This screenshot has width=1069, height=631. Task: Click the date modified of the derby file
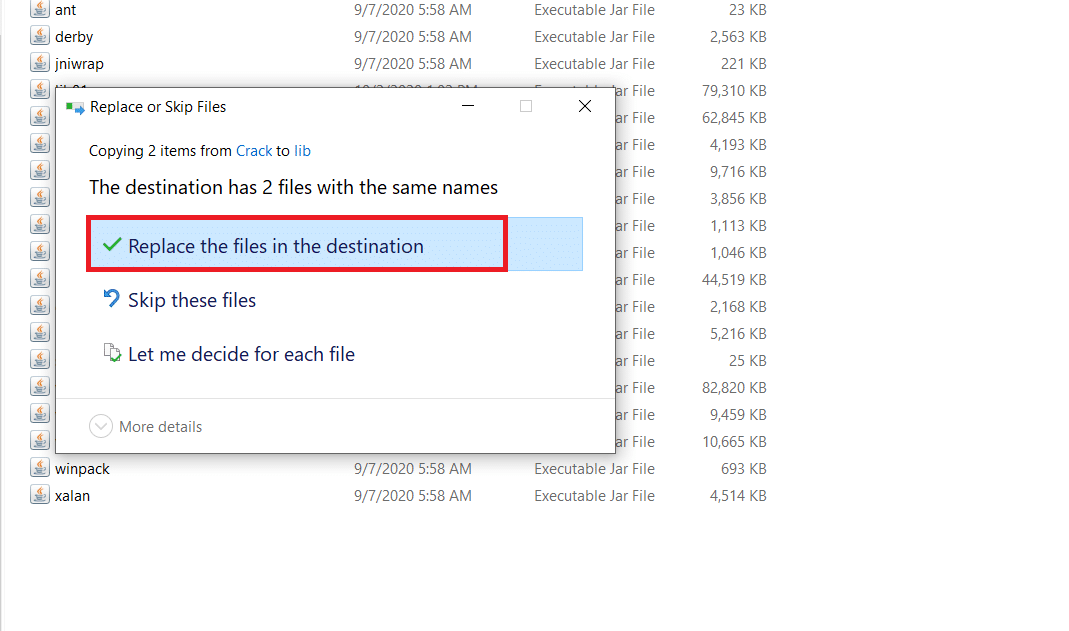412,37
